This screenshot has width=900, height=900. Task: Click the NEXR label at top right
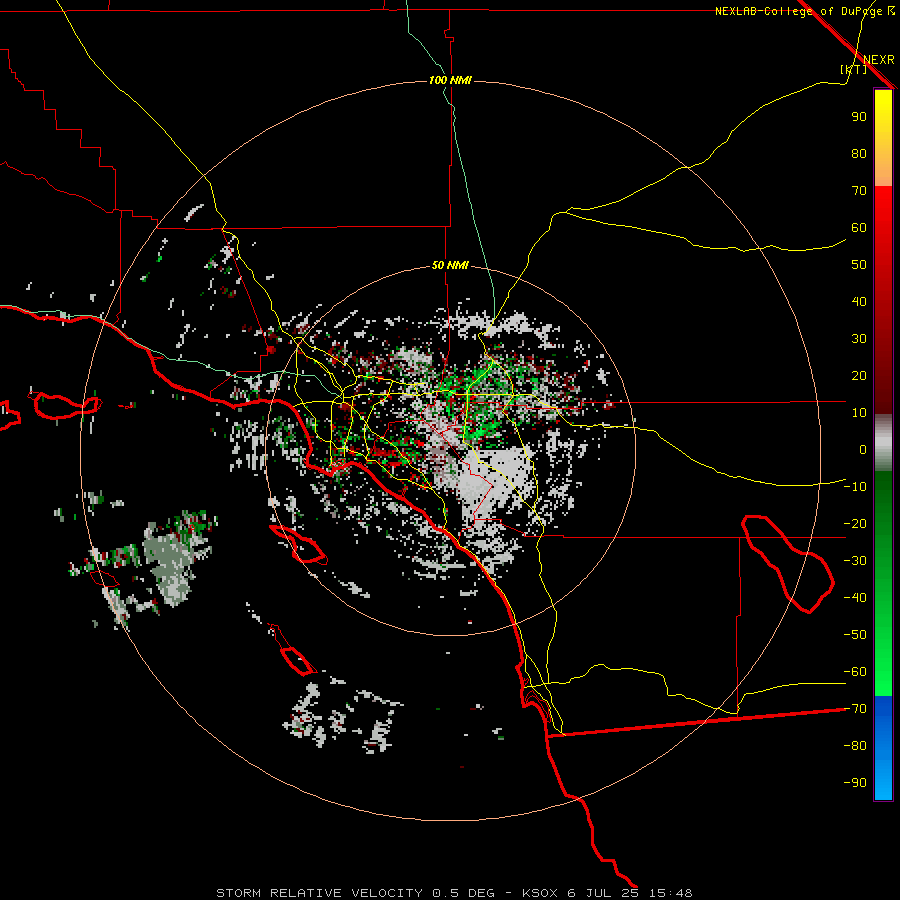[x=879, y=60]
